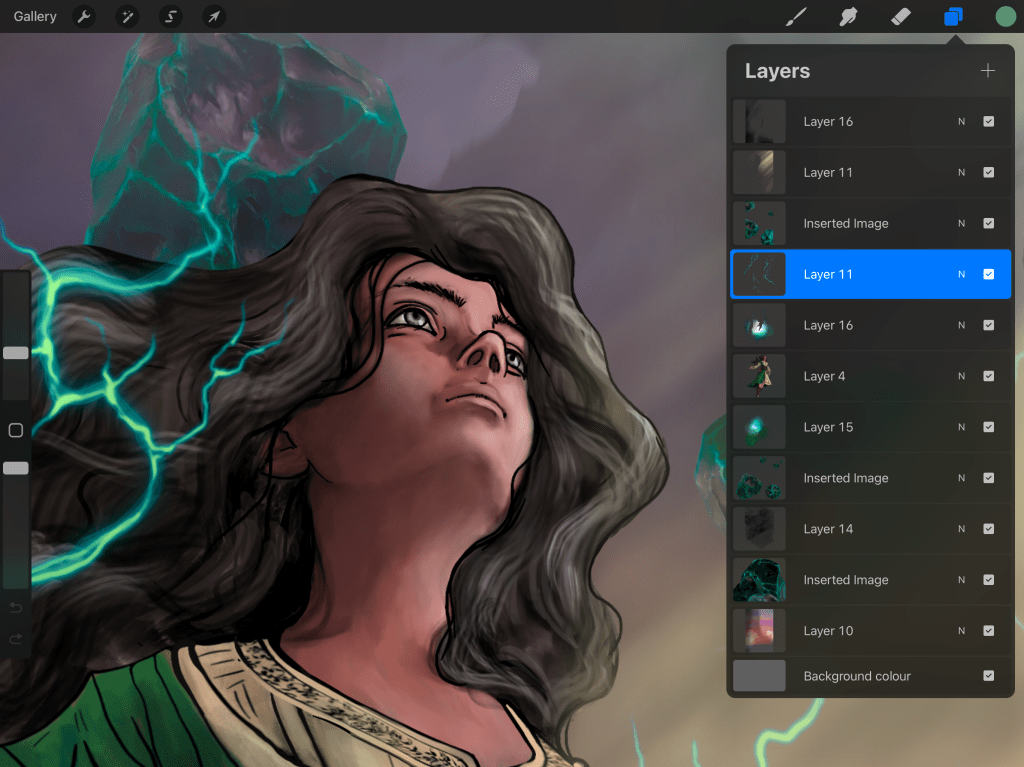
Task: Hide Layer 4 via its visibility checkbox
Action: click(x=989, y=376)
